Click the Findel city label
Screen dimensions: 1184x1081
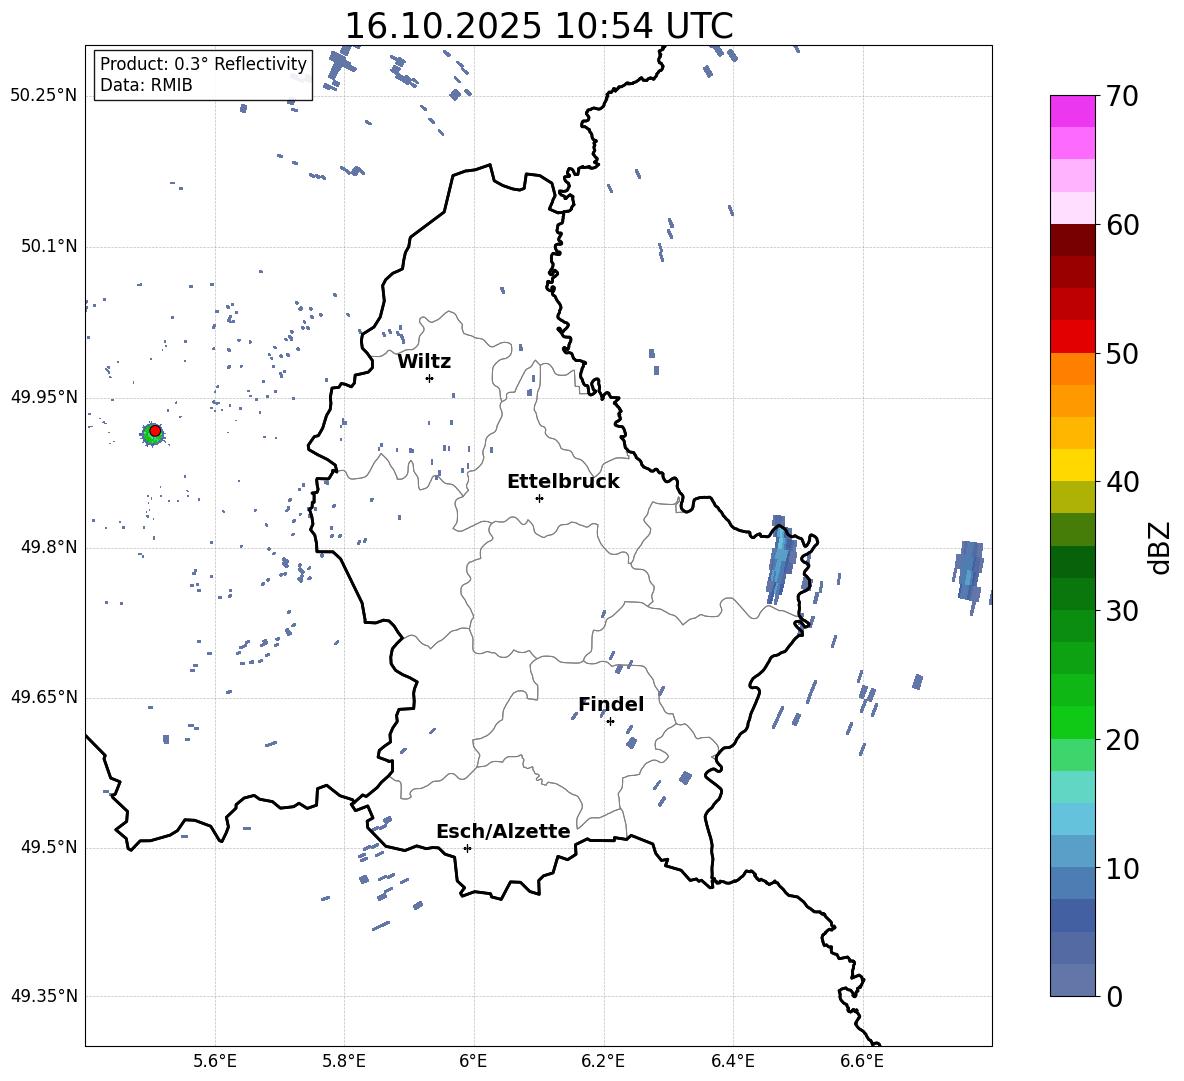click(611, 704)
